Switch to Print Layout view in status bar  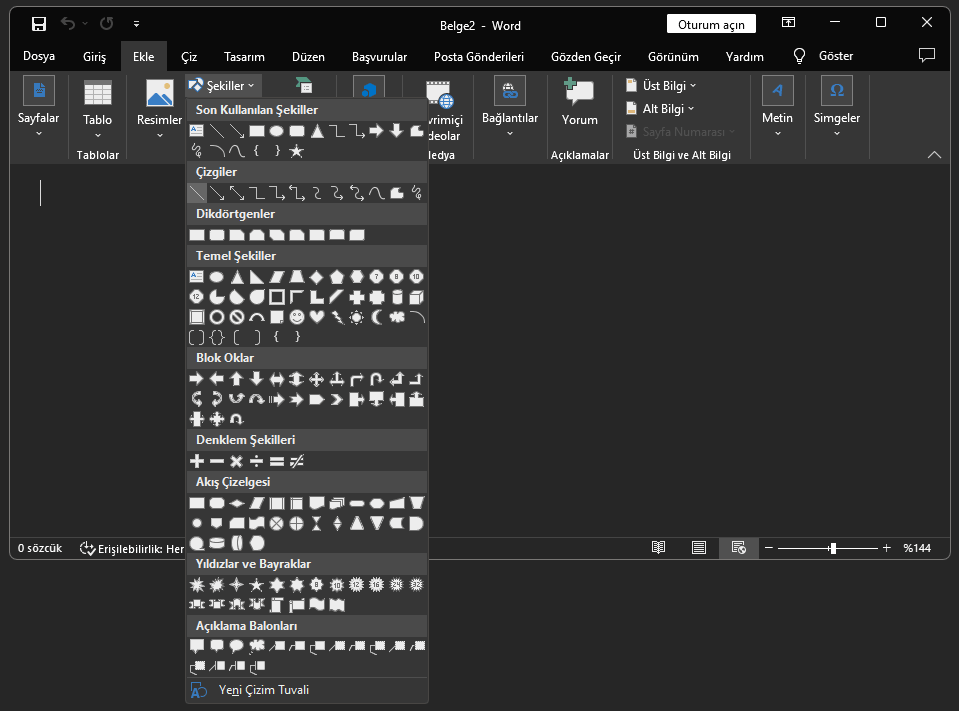(x=698, y=548)
